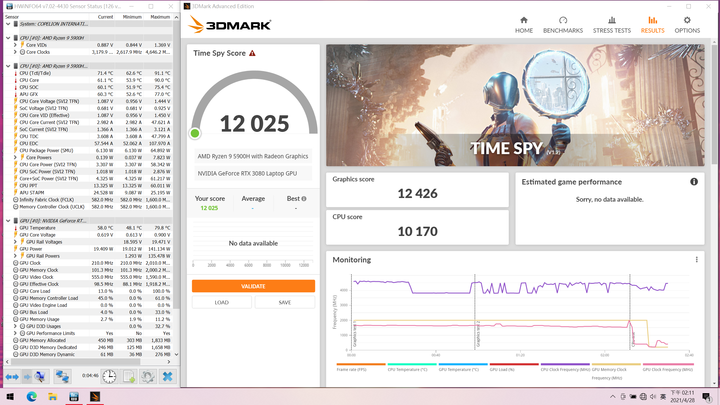Show hidden system tray icons
The image size is (720, 405).
(612, 397)
